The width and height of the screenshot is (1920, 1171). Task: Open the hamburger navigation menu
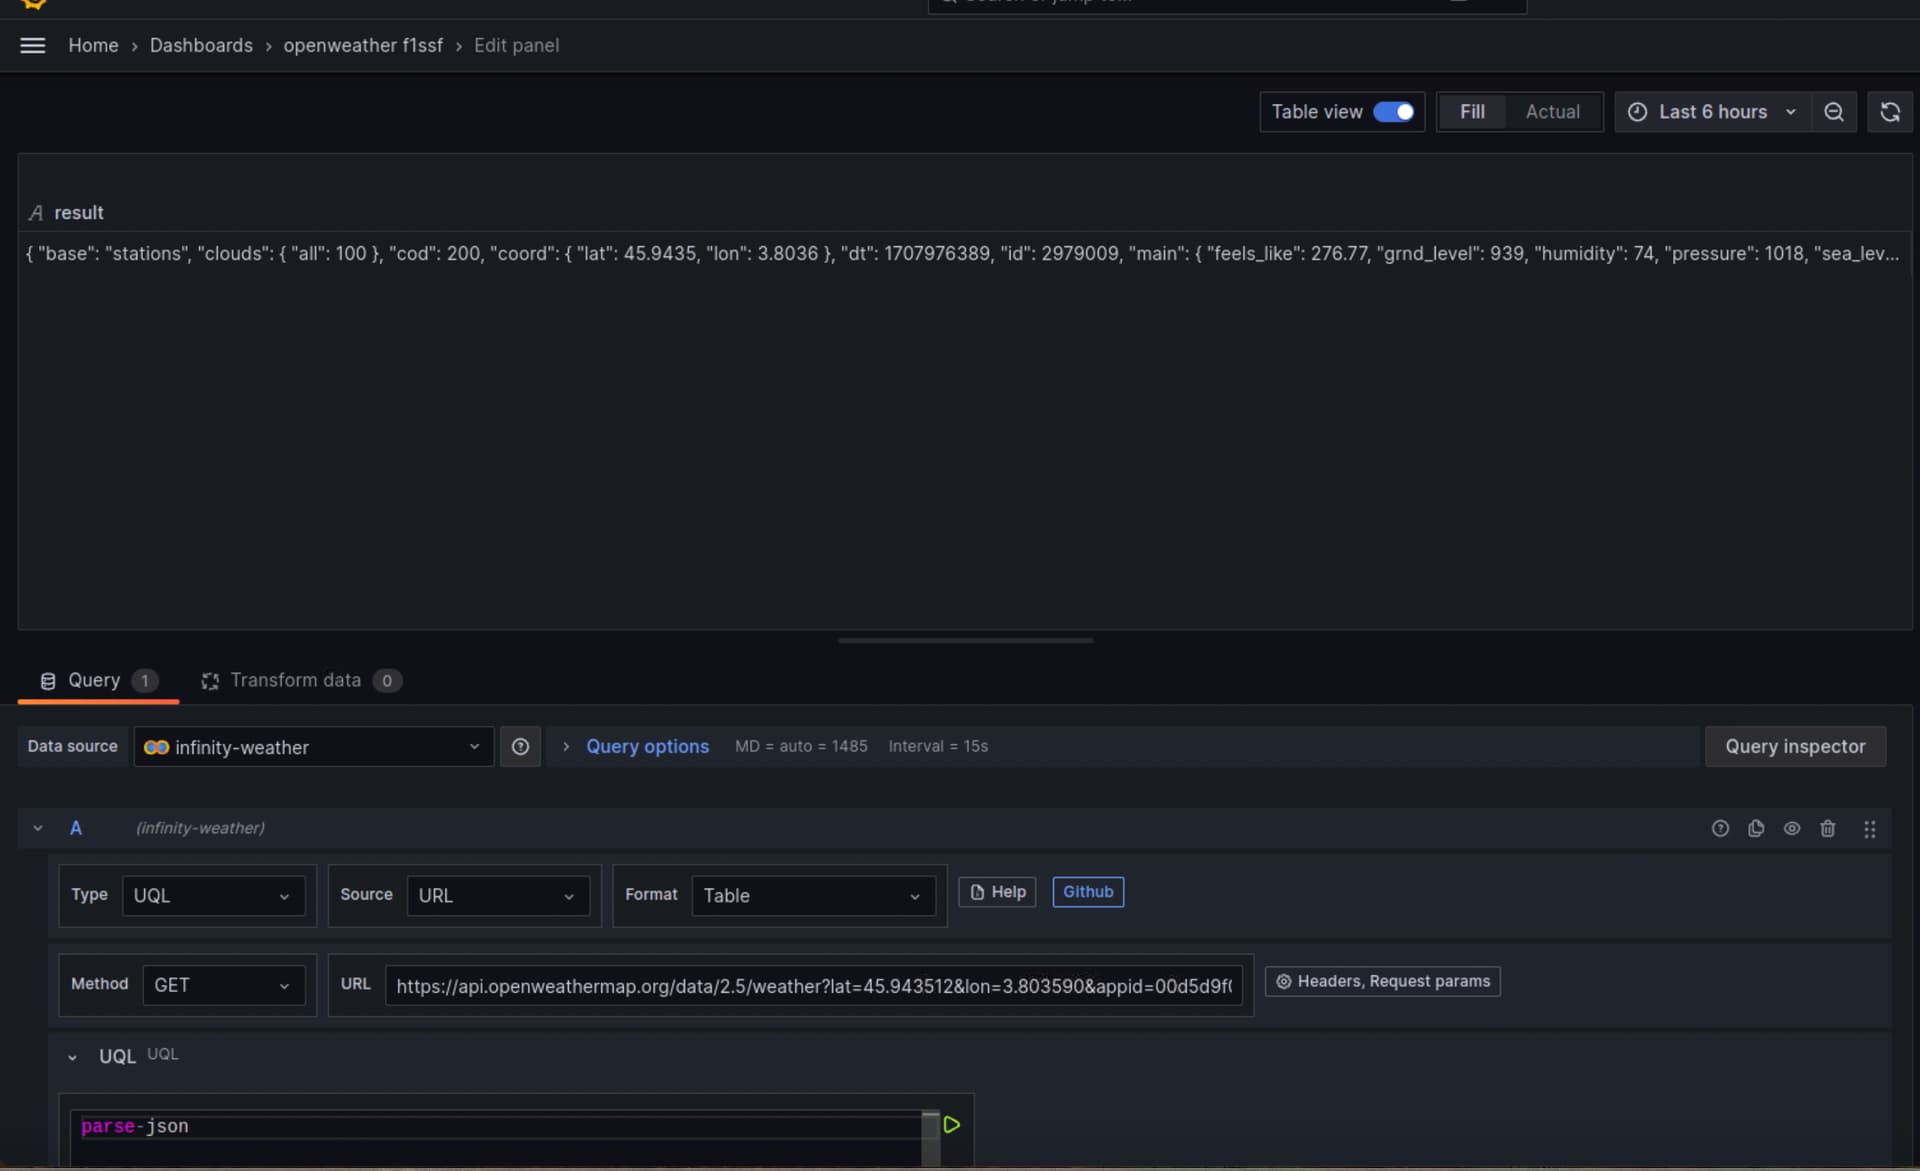pos(32,46)
